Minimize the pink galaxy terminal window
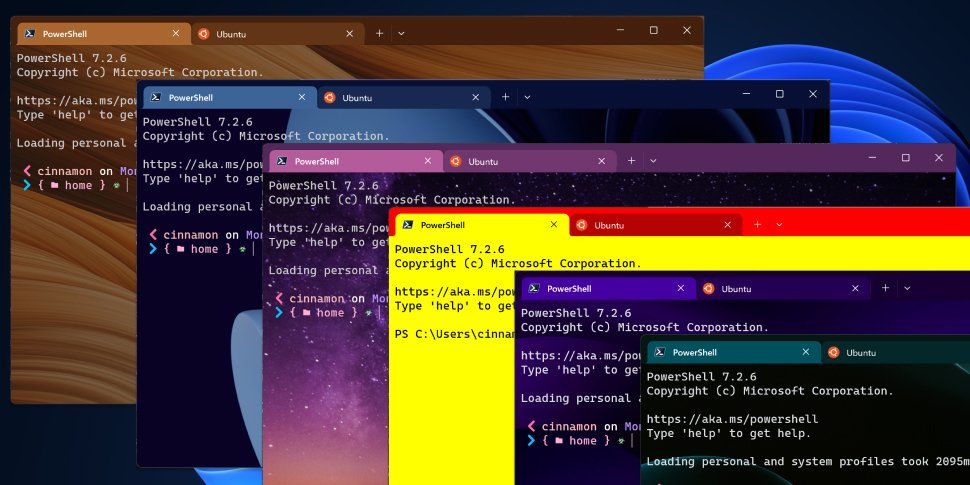The height and width of the screenshot is (485, 970). click(x=872, y=158)
